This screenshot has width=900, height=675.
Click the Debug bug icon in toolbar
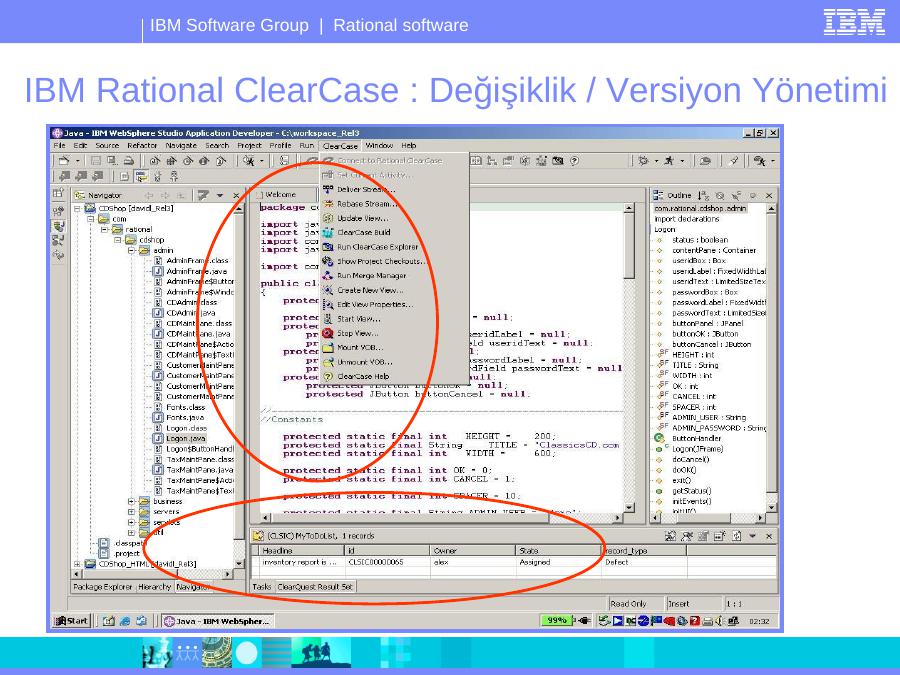click(x=643, y=161)
